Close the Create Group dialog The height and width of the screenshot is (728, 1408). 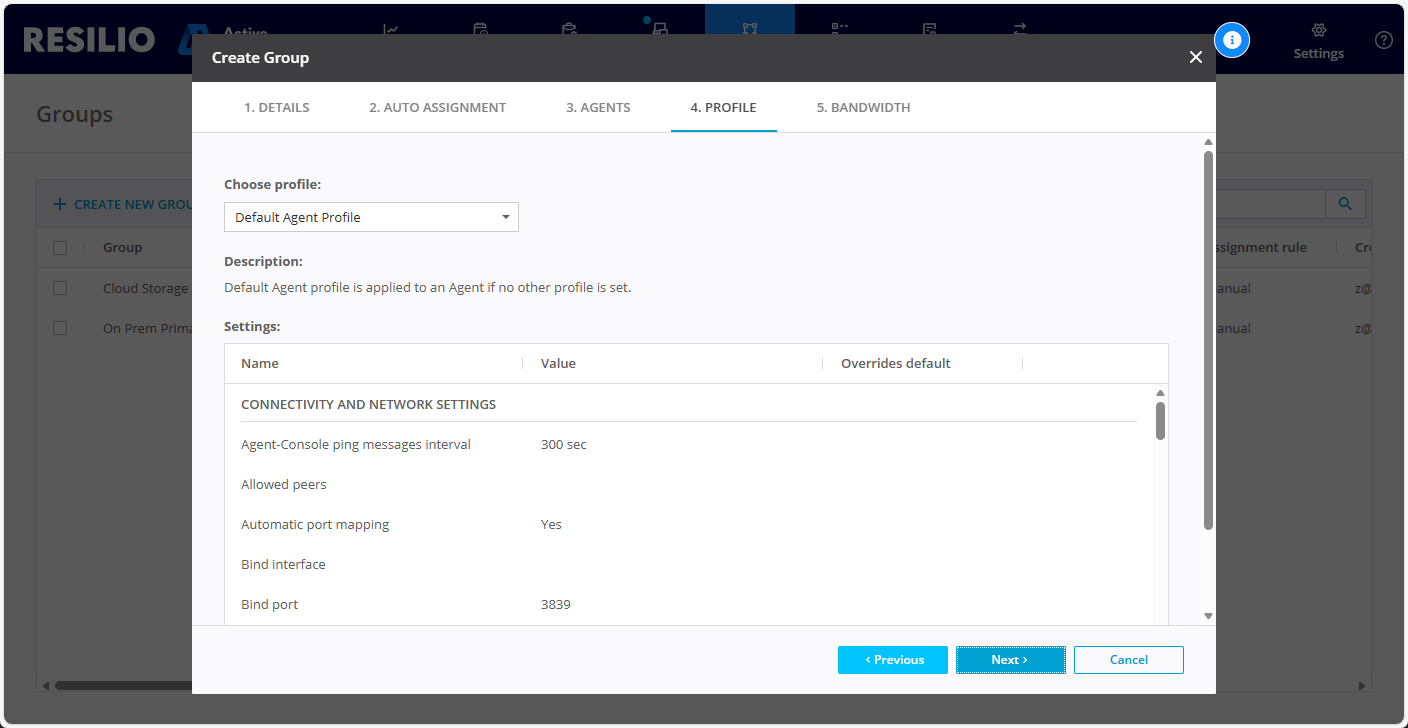pyautogui.click(x=1195, y=58)
